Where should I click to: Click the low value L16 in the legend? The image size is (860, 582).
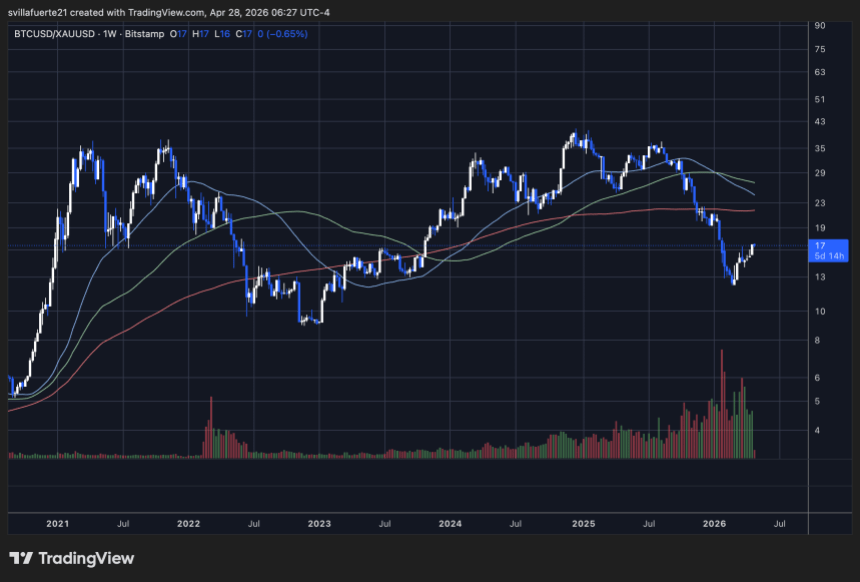click(220, 34)
